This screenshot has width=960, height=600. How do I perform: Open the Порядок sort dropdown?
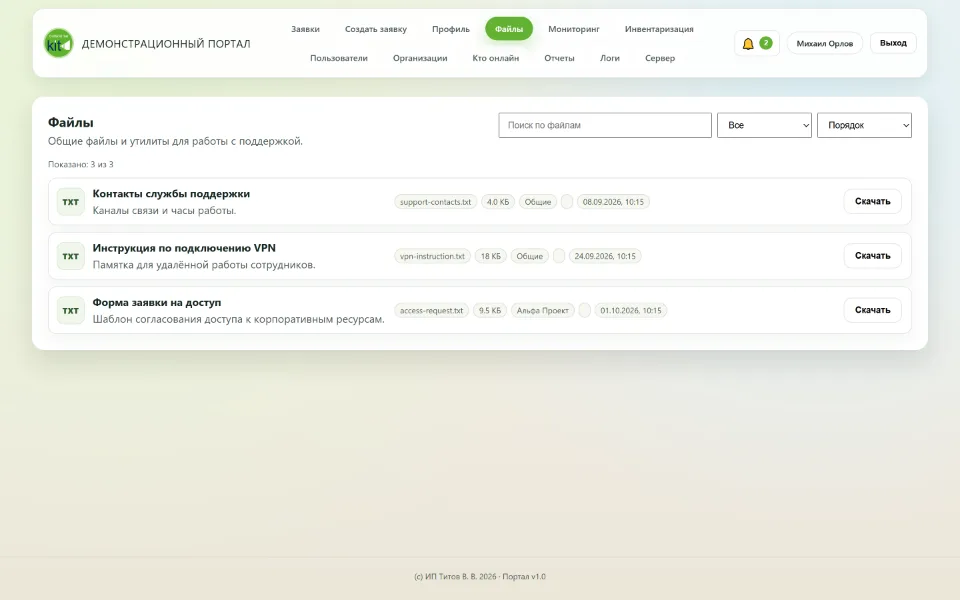(x=864, y=125)
